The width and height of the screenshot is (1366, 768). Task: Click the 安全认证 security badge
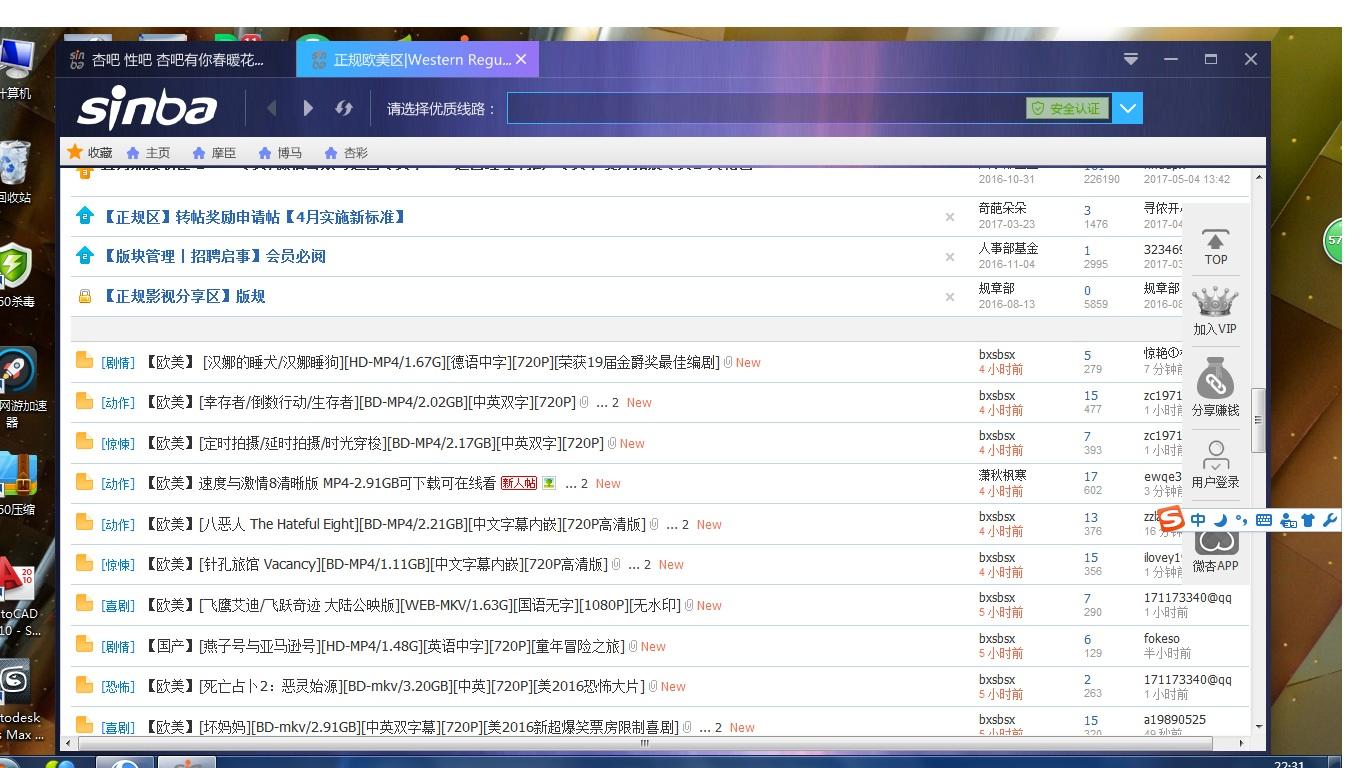pos(1067,108)
